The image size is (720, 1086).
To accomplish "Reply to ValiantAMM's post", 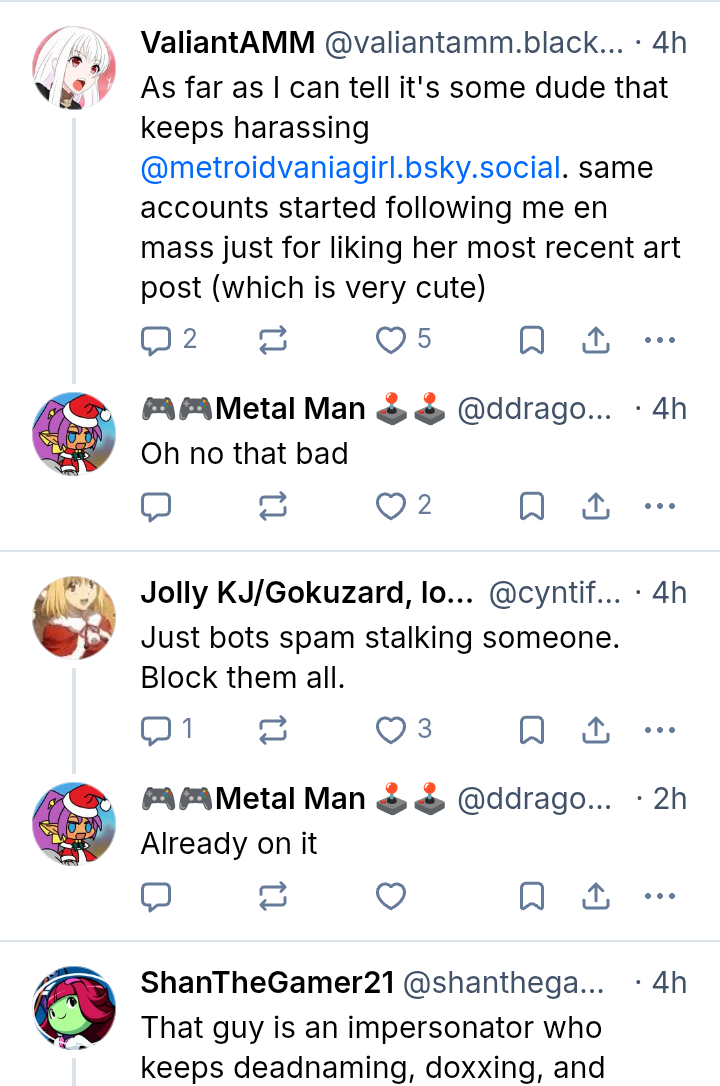I will point(156,341).
